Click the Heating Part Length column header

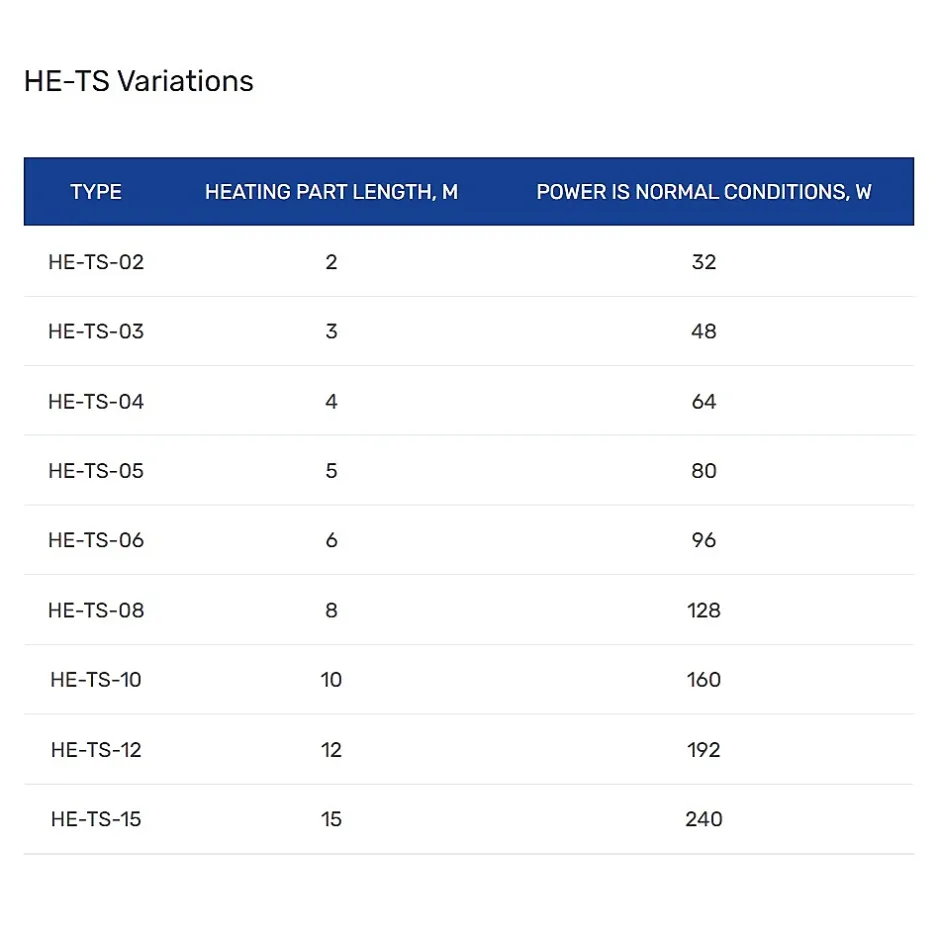click(x=331, y=192)
